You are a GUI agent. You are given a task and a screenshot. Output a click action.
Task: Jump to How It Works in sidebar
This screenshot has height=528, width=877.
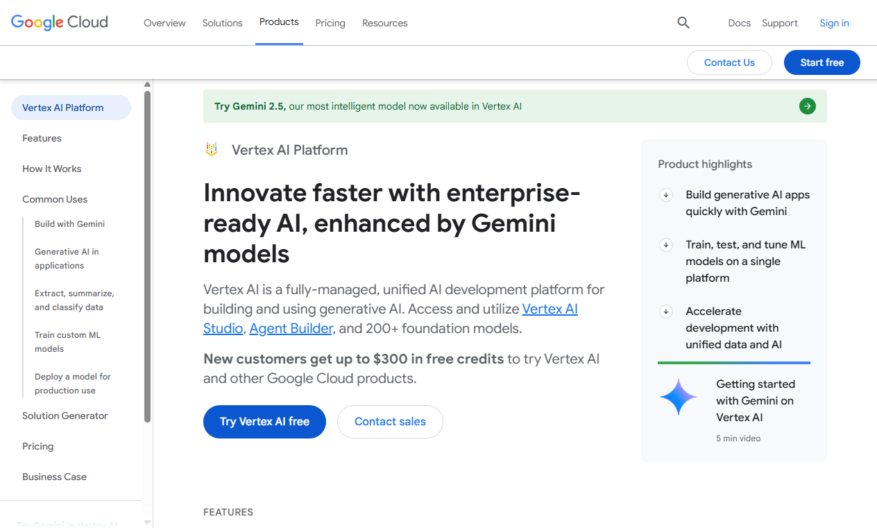(x=51, y=169)
